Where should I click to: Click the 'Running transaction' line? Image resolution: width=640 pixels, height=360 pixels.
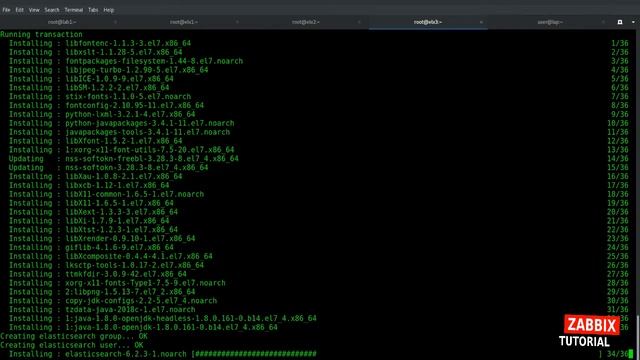[41, 35]
